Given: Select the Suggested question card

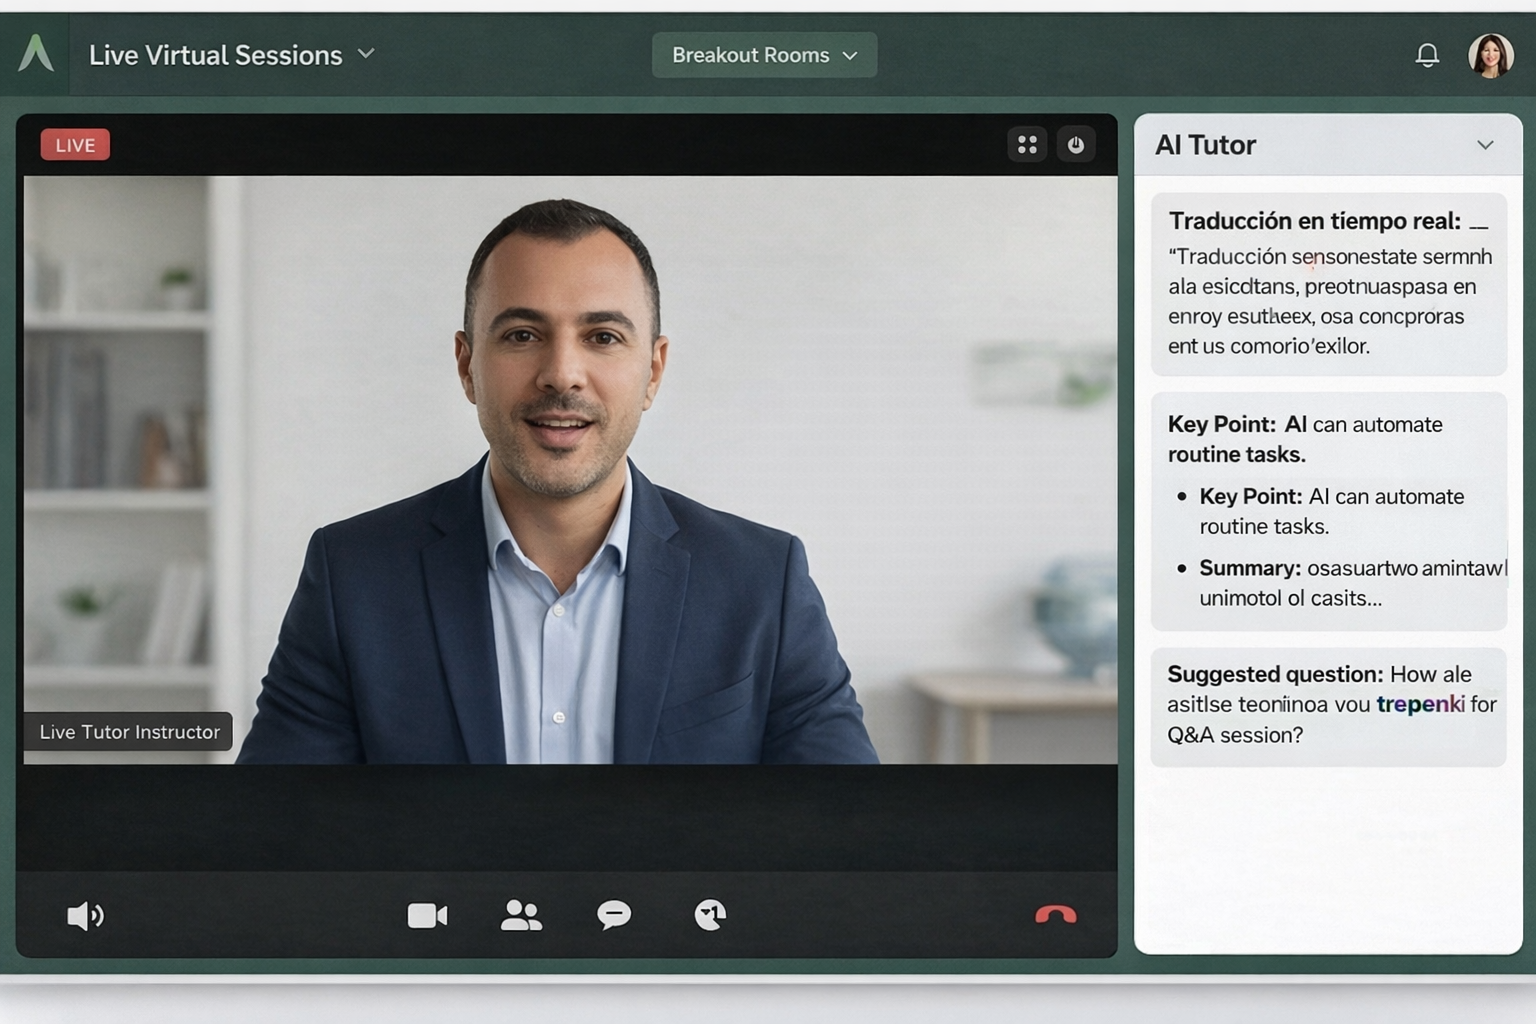Looking at the screenshot, I should pyautogui.click(x=1328, y=706).
